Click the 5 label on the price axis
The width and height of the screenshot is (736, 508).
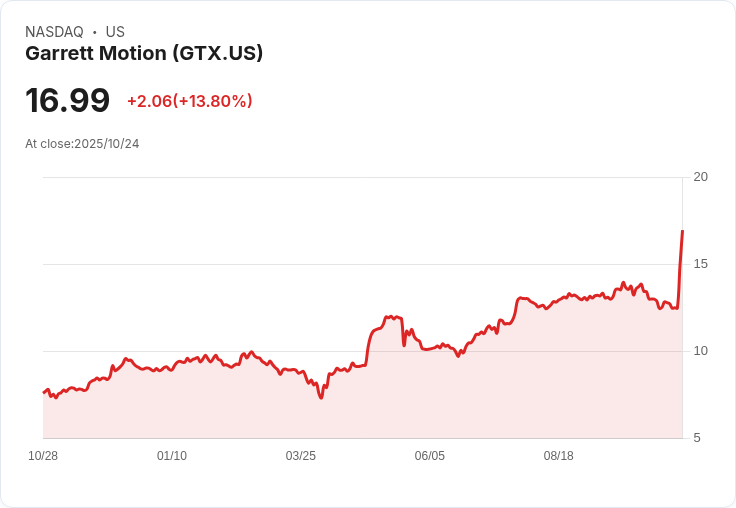698,438
